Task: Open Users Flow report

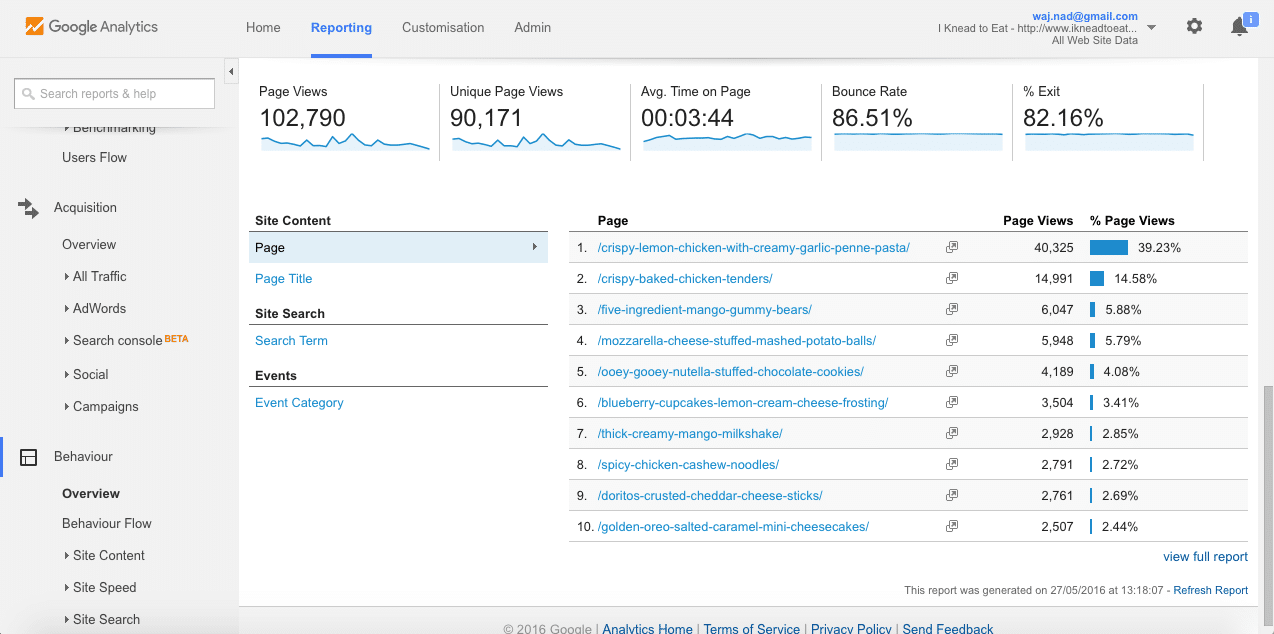Action: coord(94,157)
